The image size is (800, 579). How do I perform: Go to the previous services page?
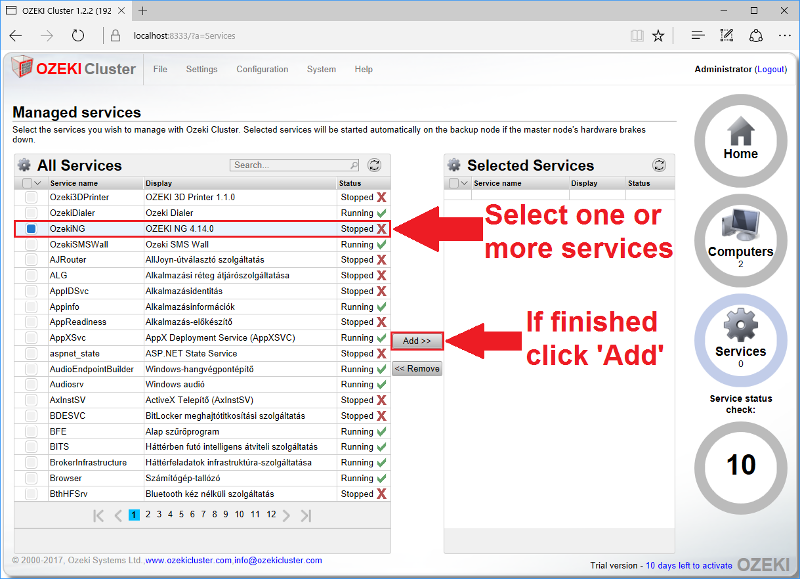pyautogui.click(x=118, y=515)
